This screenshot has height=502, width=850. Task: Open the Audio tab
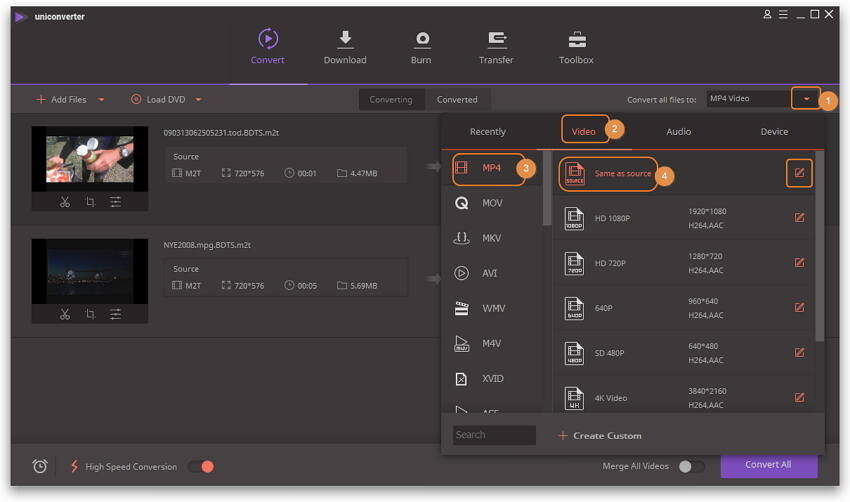[678, 132]
